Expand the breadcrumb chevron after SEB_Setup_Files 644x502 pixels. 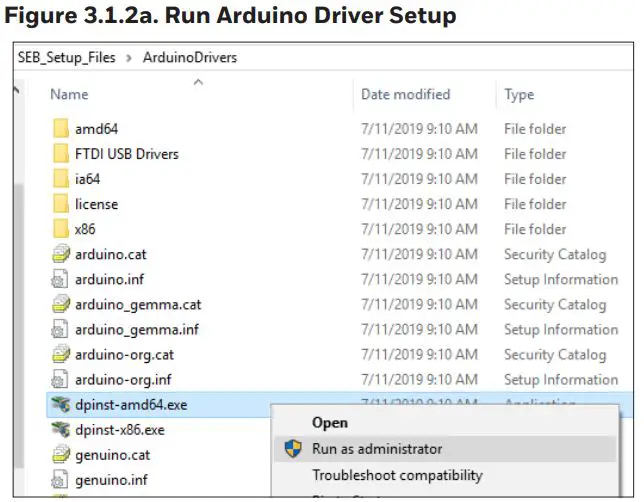[129, 58]
